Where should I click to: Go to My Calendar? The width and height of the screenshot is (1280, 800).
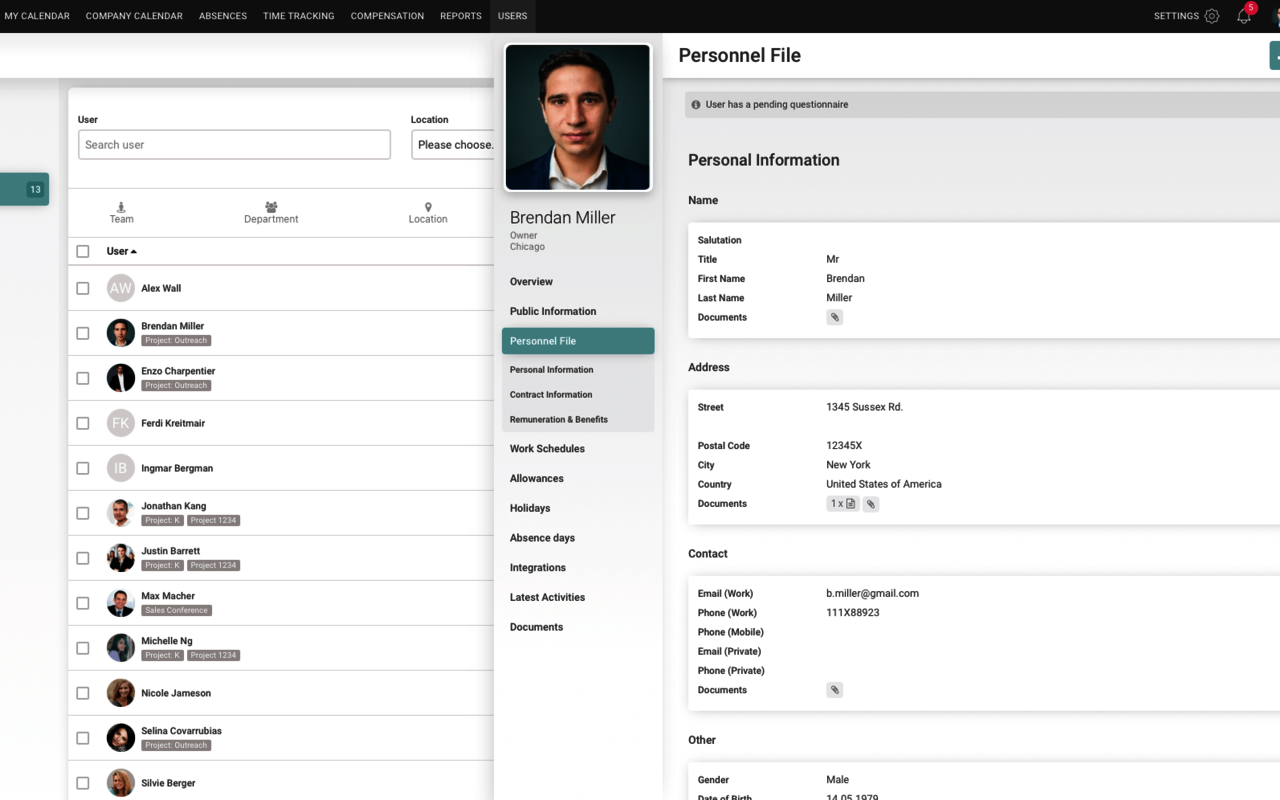(37, 16)
